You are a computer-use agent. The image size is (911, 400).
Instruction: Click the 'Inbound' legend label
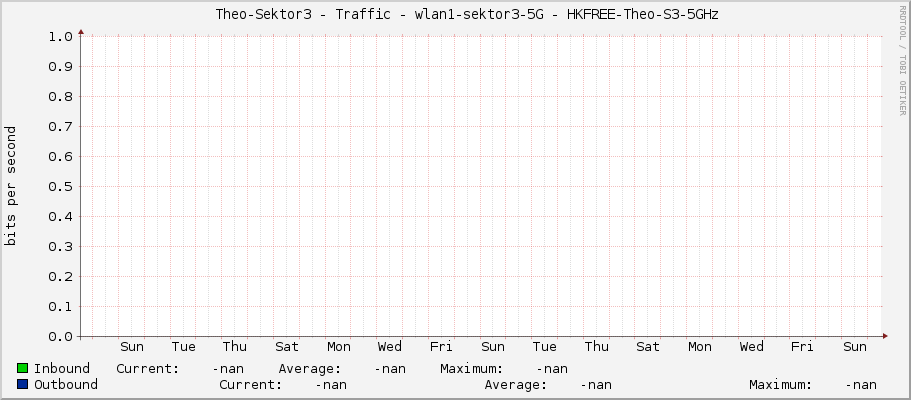click(x=62, y=369)
